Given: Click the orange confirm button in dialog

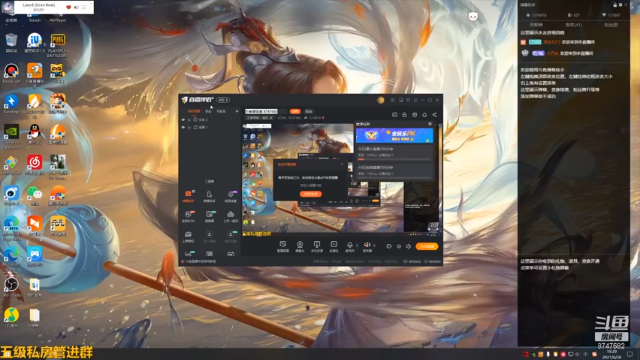Looking at the screenshot, I should tap(311, 194).
